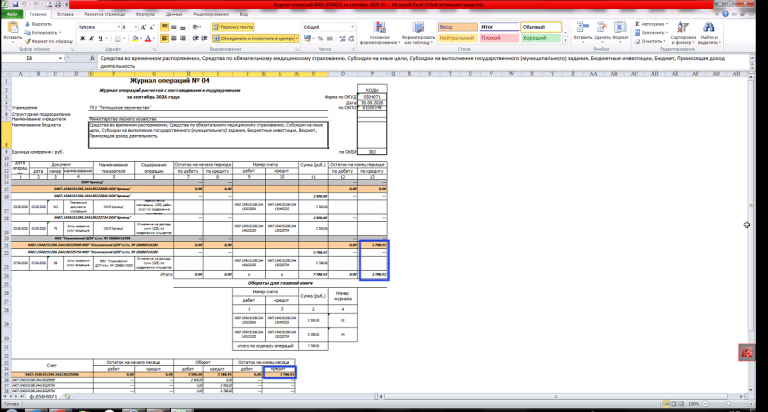Image resolution: width=768 pixels, height=412 pixels.
Task: Toggle middle vertical alignment
Action: coord(173,27)
